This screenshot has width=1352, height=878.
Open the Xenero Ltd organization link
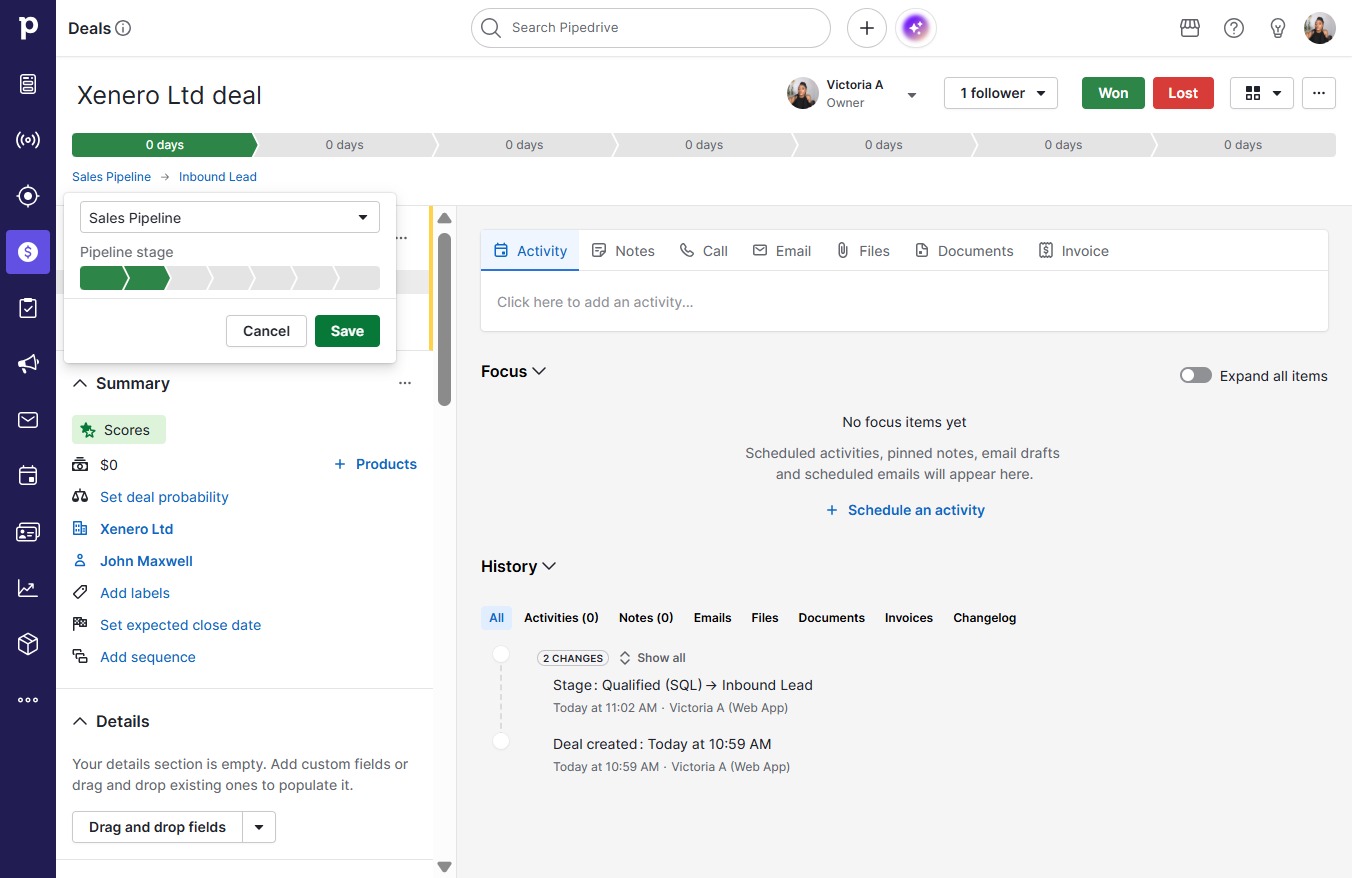click(x=136, y=529)
